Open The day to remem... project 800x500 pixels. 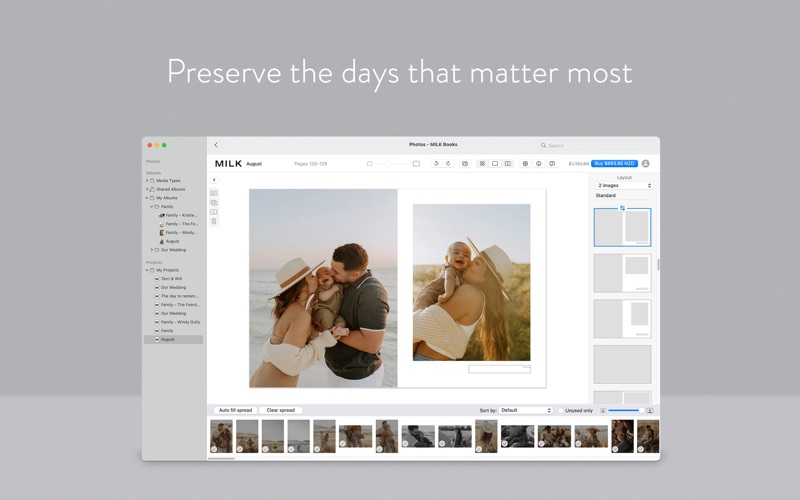tap(177, 296)
